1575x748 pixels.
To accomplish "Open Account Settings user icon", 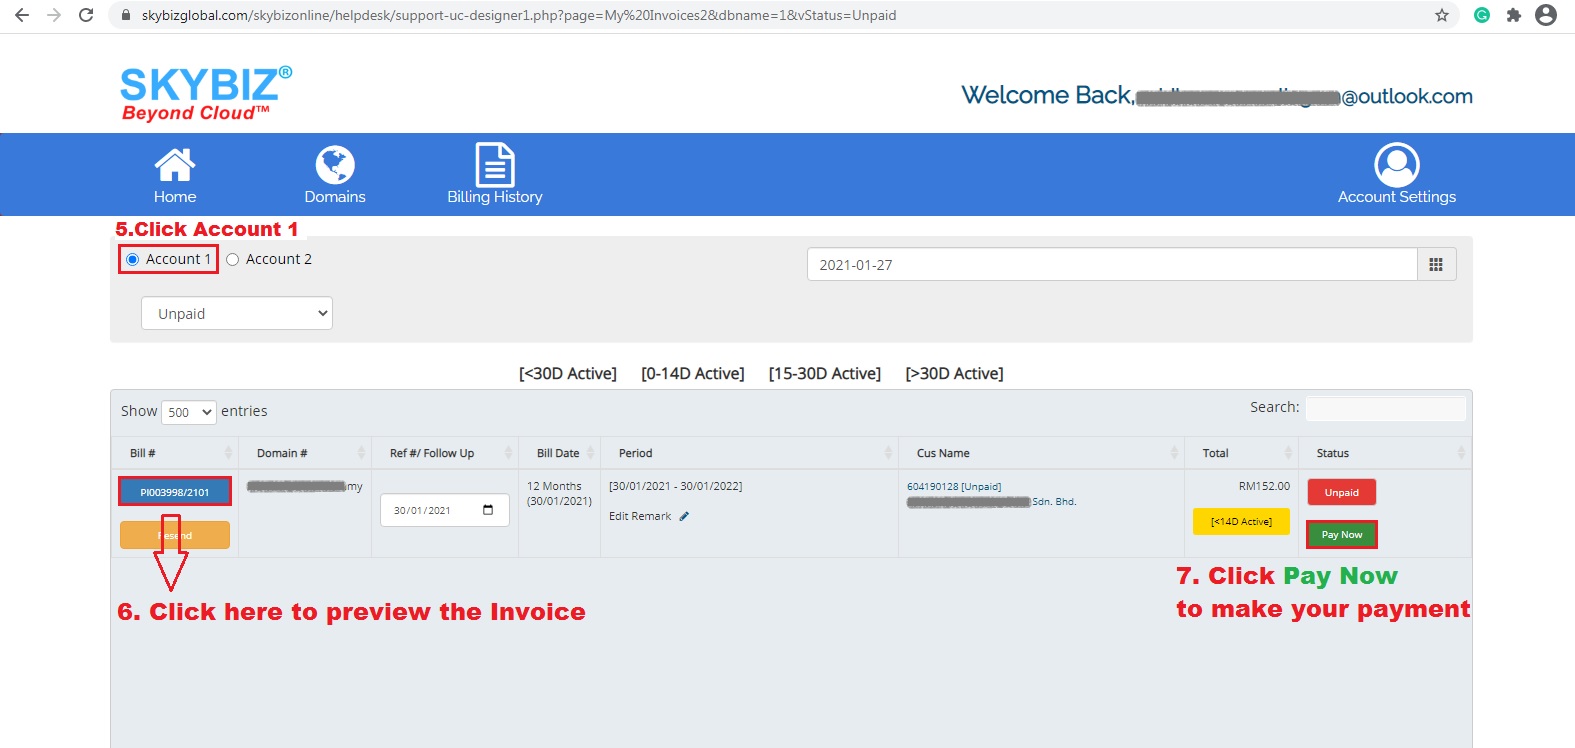I will tap(1396, 165).
